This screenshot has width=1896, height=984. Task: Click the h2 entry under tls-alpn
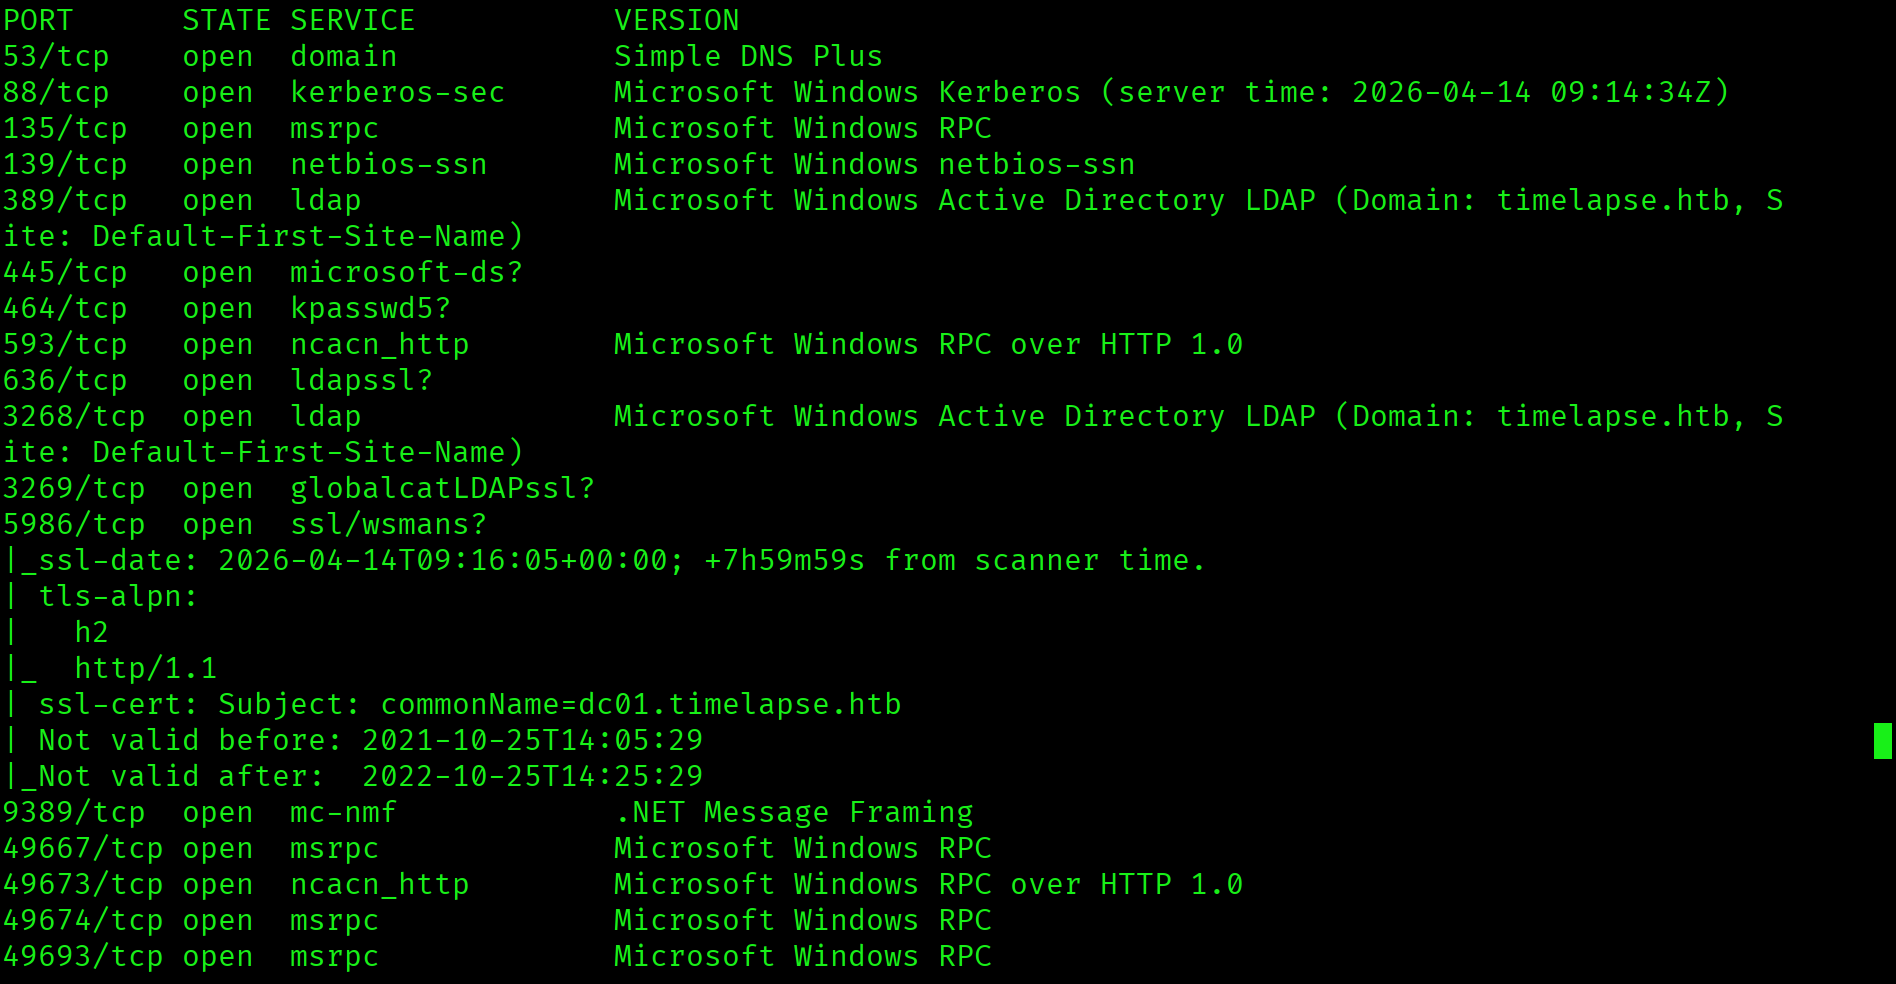(x=91, y=632)
